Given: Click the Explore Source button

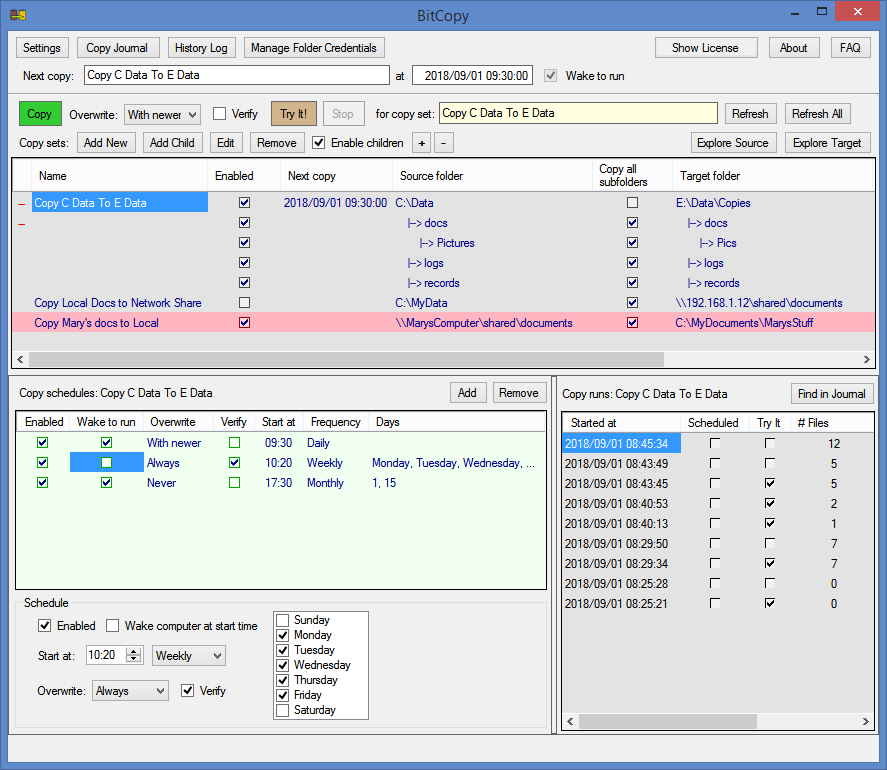Looking at the screenshot, I should click(732, 143).
